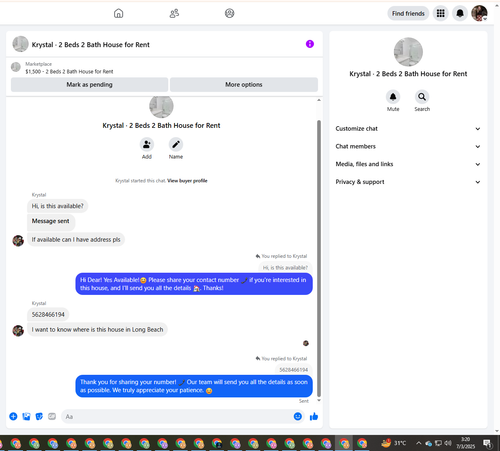Click the small seen-by avatar indicator
The image size is (500, 451).
click(306, 343)
